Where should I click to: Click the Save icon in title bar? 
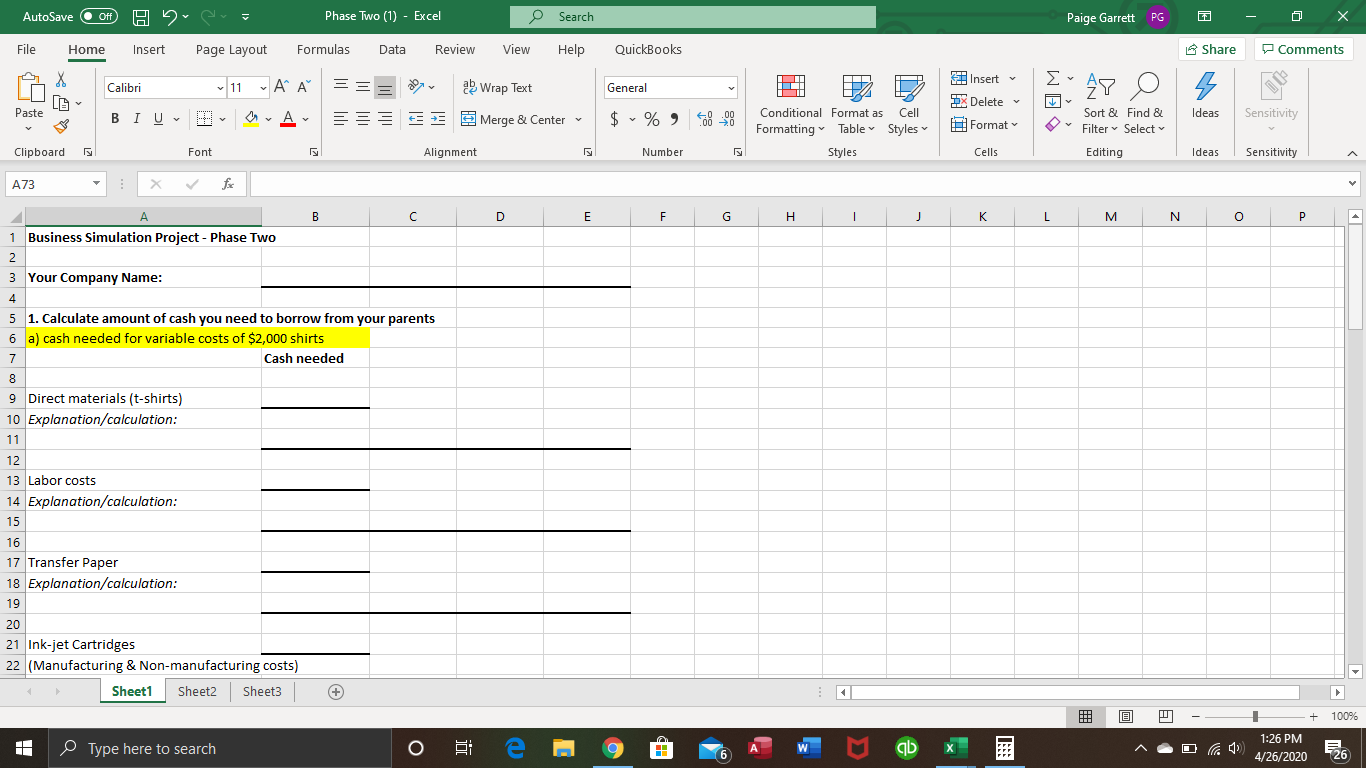tap(142, 17)
